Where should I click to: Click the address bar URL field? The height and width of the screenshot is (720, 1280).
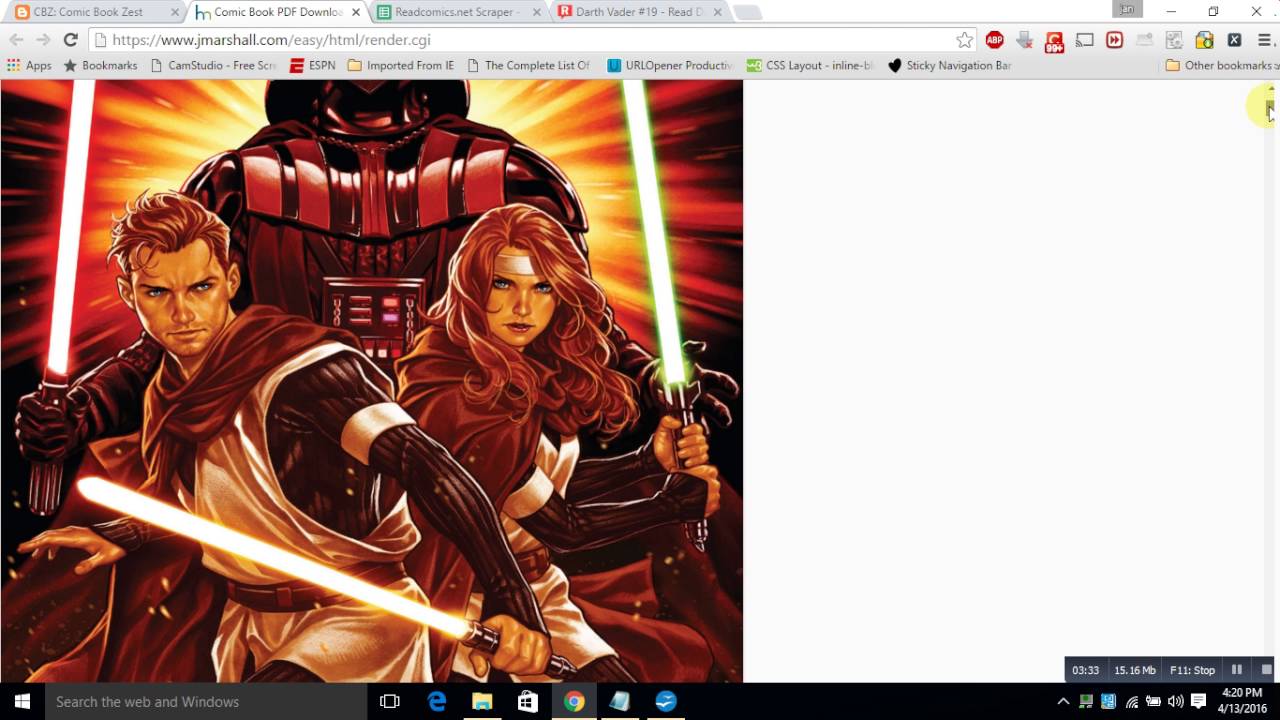tap(530, 40)
